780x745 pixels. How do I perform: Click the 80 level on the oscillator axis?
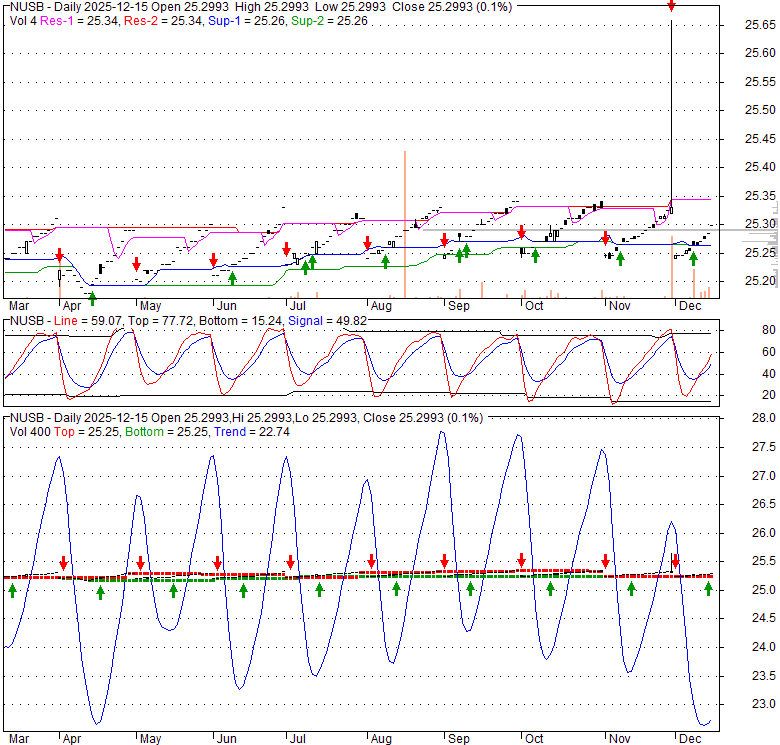pos(741,330)
